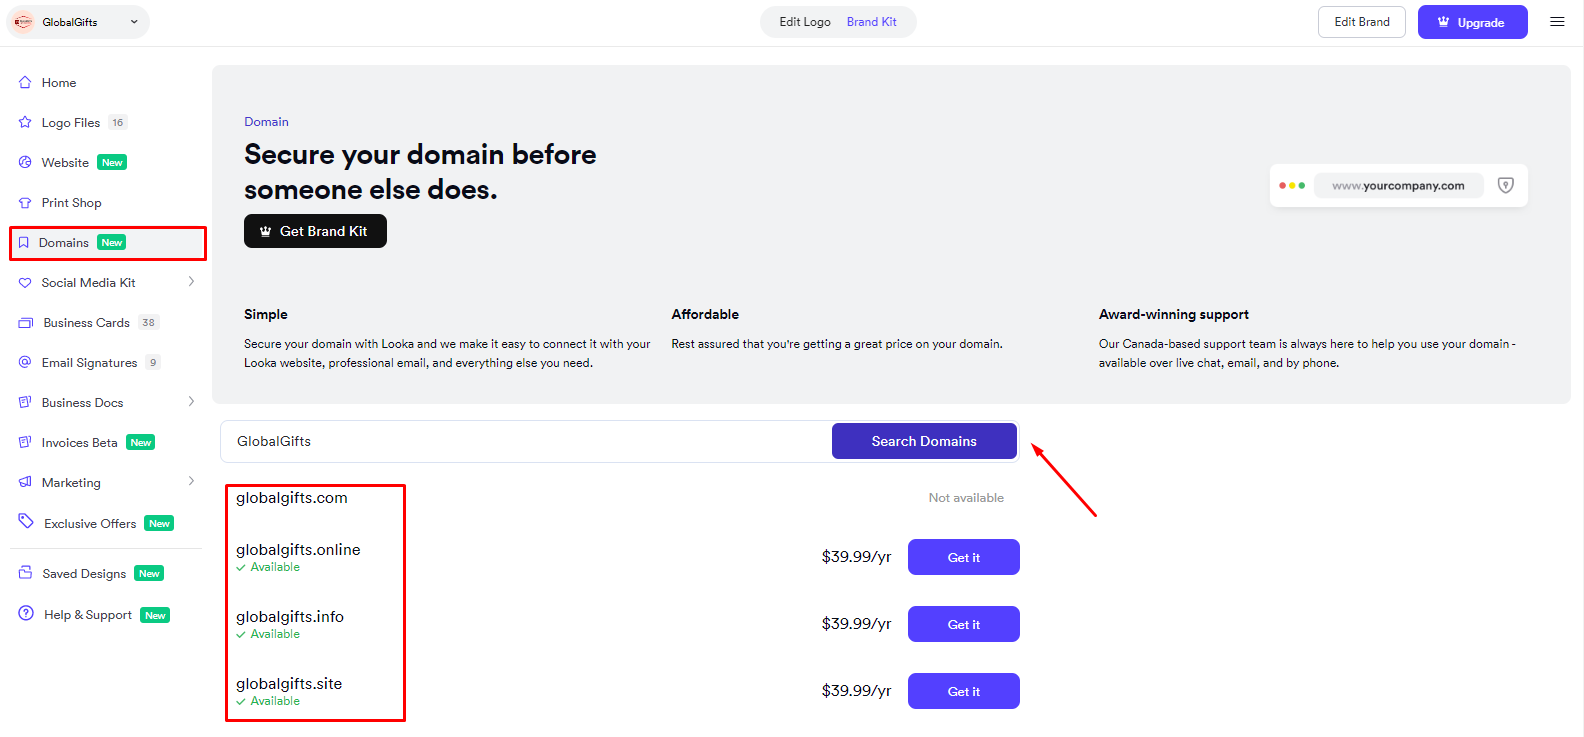This screenshot has height=737, width=1584.
Task: Click the shield icon in the domain preview
Action: point(1506,185)
